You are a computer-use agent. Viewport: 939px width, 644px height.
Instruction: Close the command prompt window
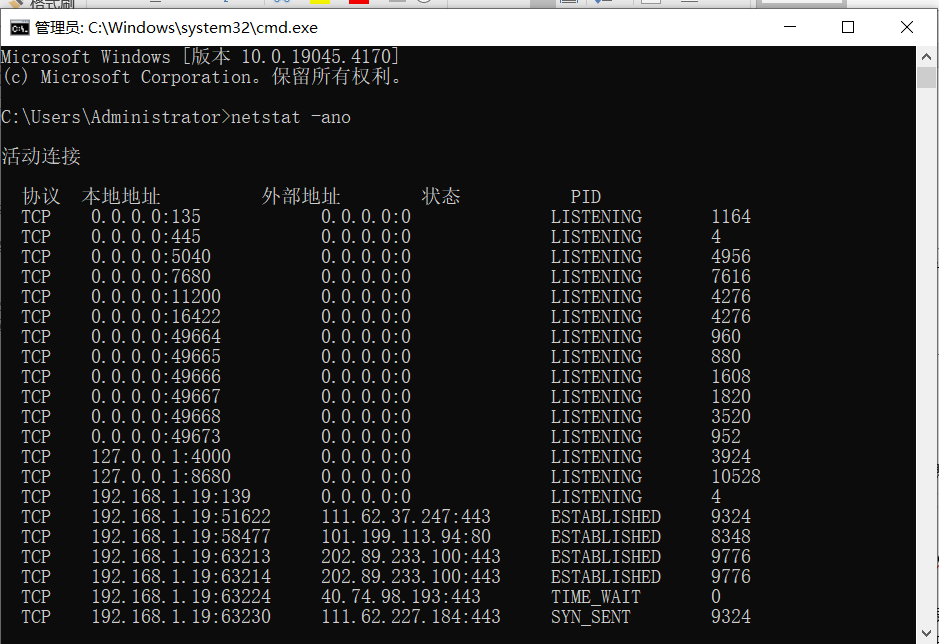[x=907, y=27]
